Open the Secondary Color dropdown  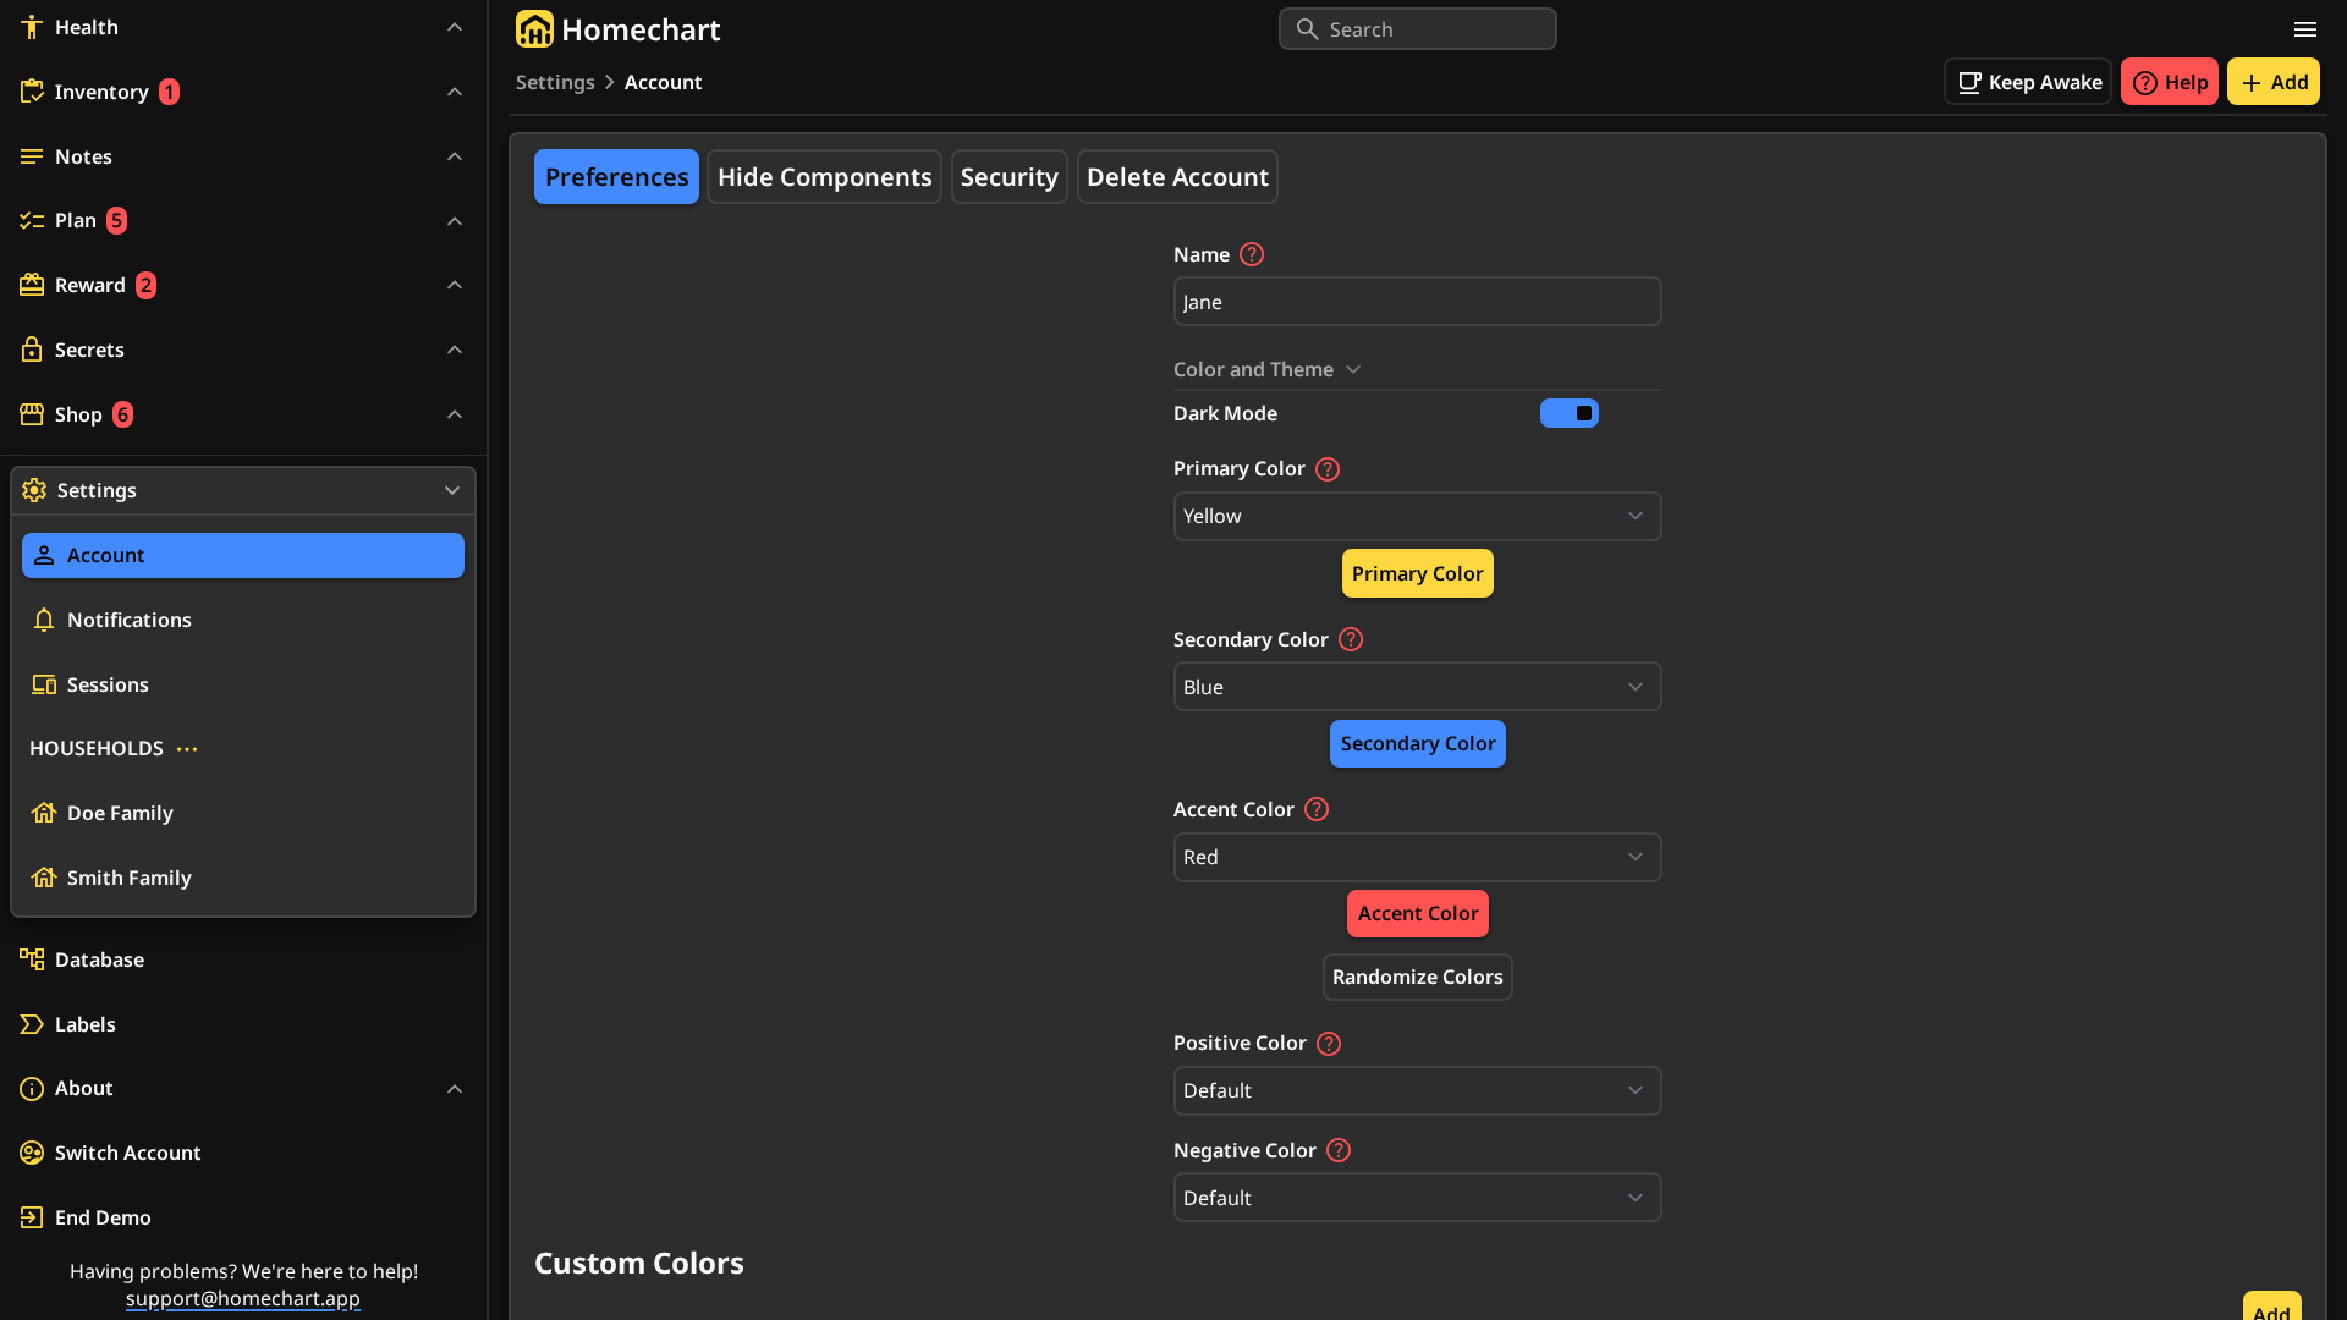1417,687
